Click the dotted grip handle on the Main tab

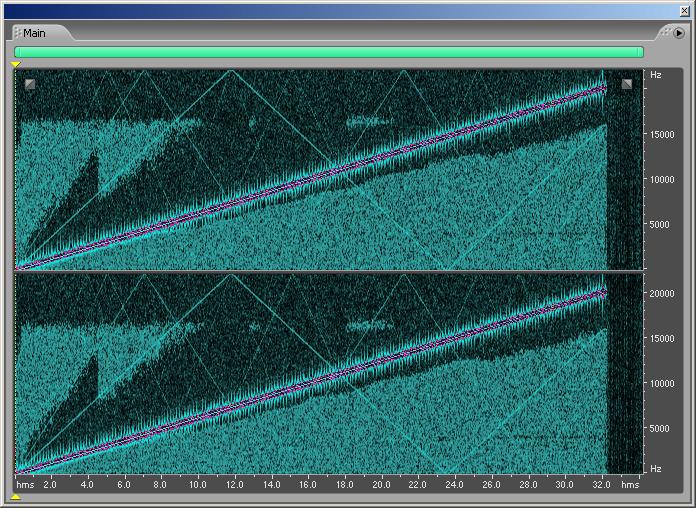coord(18,33)
